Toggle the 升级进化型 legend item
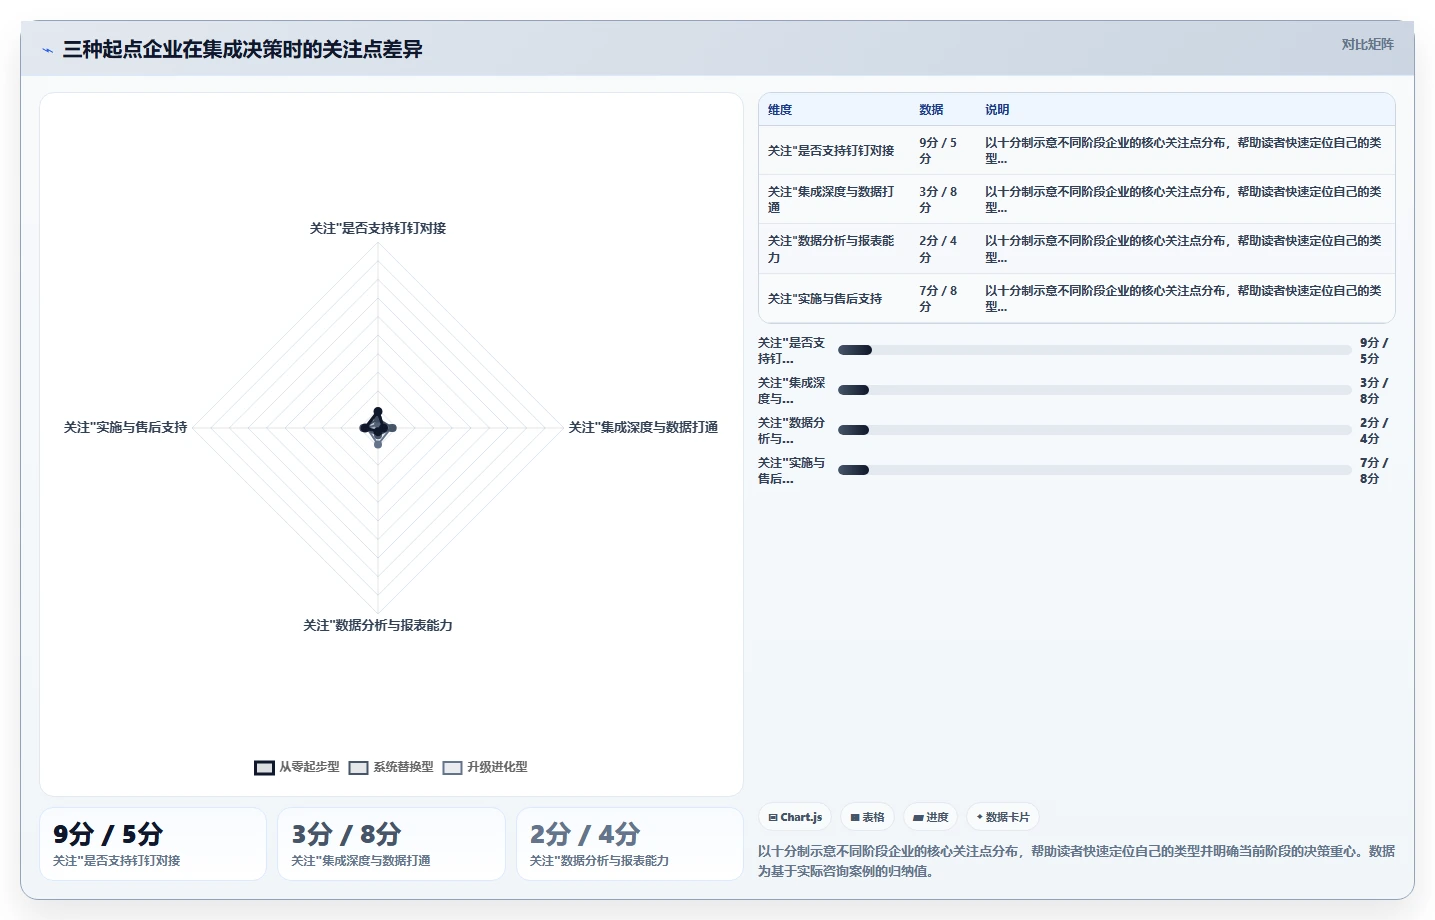 click(x=485, y=767)
